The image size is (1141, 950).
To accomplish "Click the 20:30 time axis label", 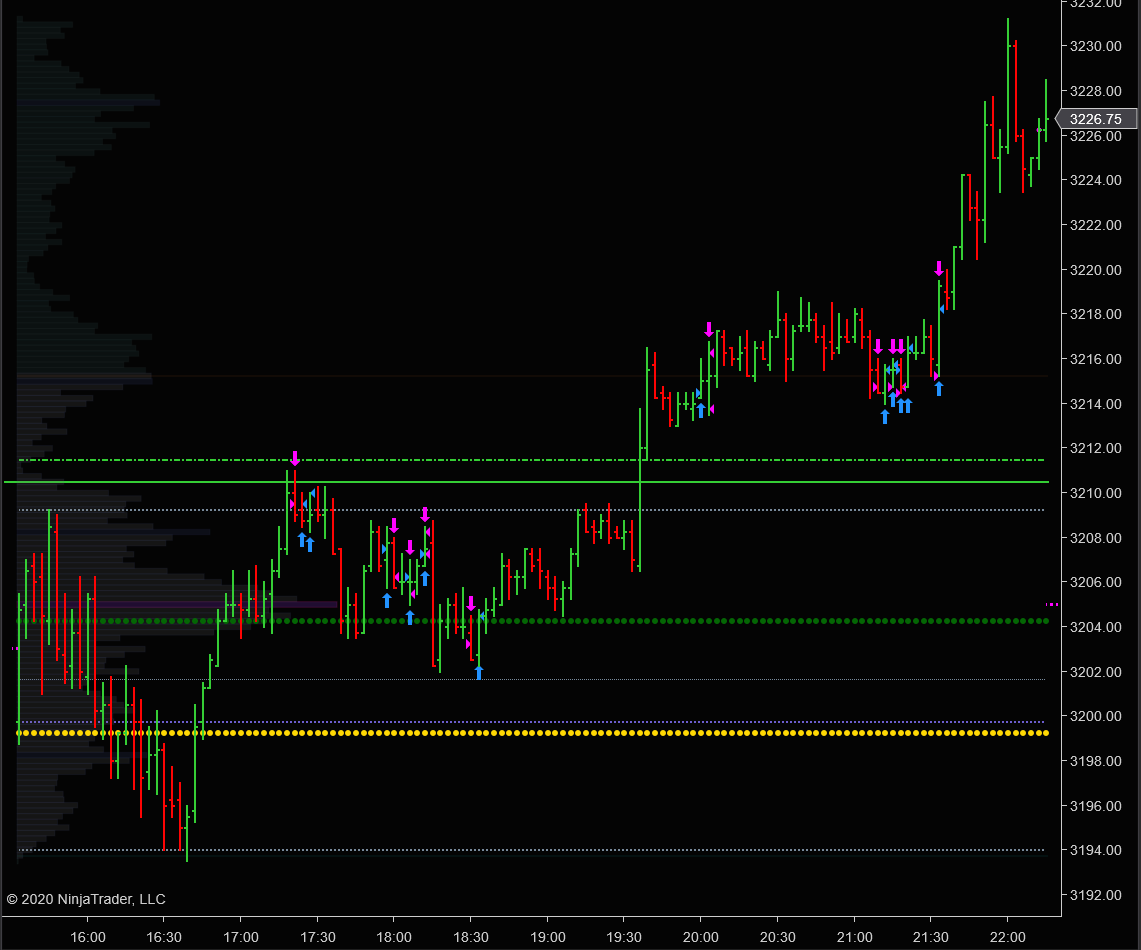I will (x=777, y=937).
